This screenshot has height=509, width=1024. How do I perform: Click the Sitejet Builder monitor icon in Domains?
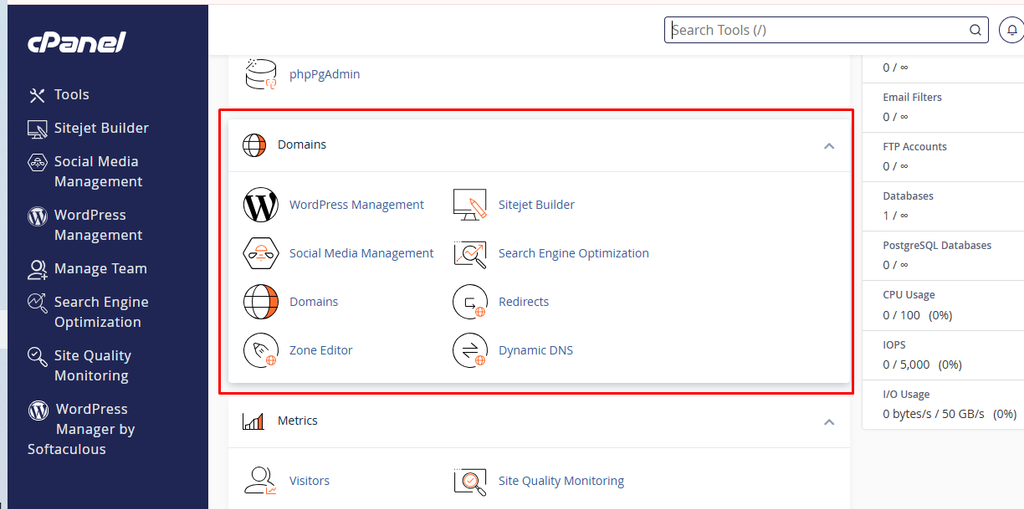click(470, 205)
